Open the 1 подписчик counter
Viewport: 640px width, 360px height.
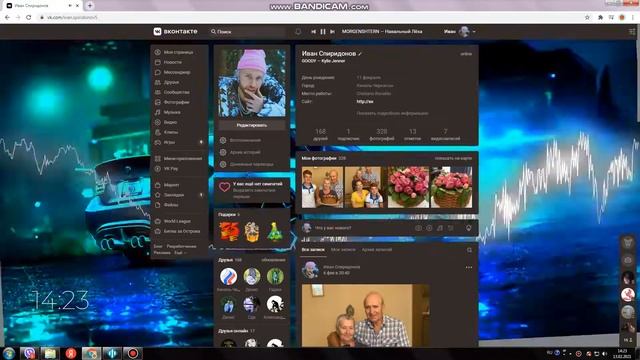pos(348,134)
